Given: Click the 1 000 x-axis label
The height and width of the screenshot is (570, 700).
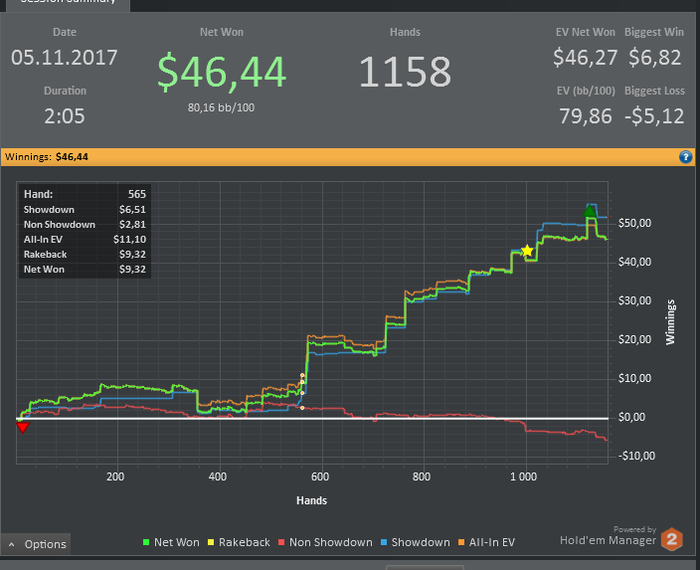Looking at the screenshot, I should pyautogui.click(x=524, y=477).
